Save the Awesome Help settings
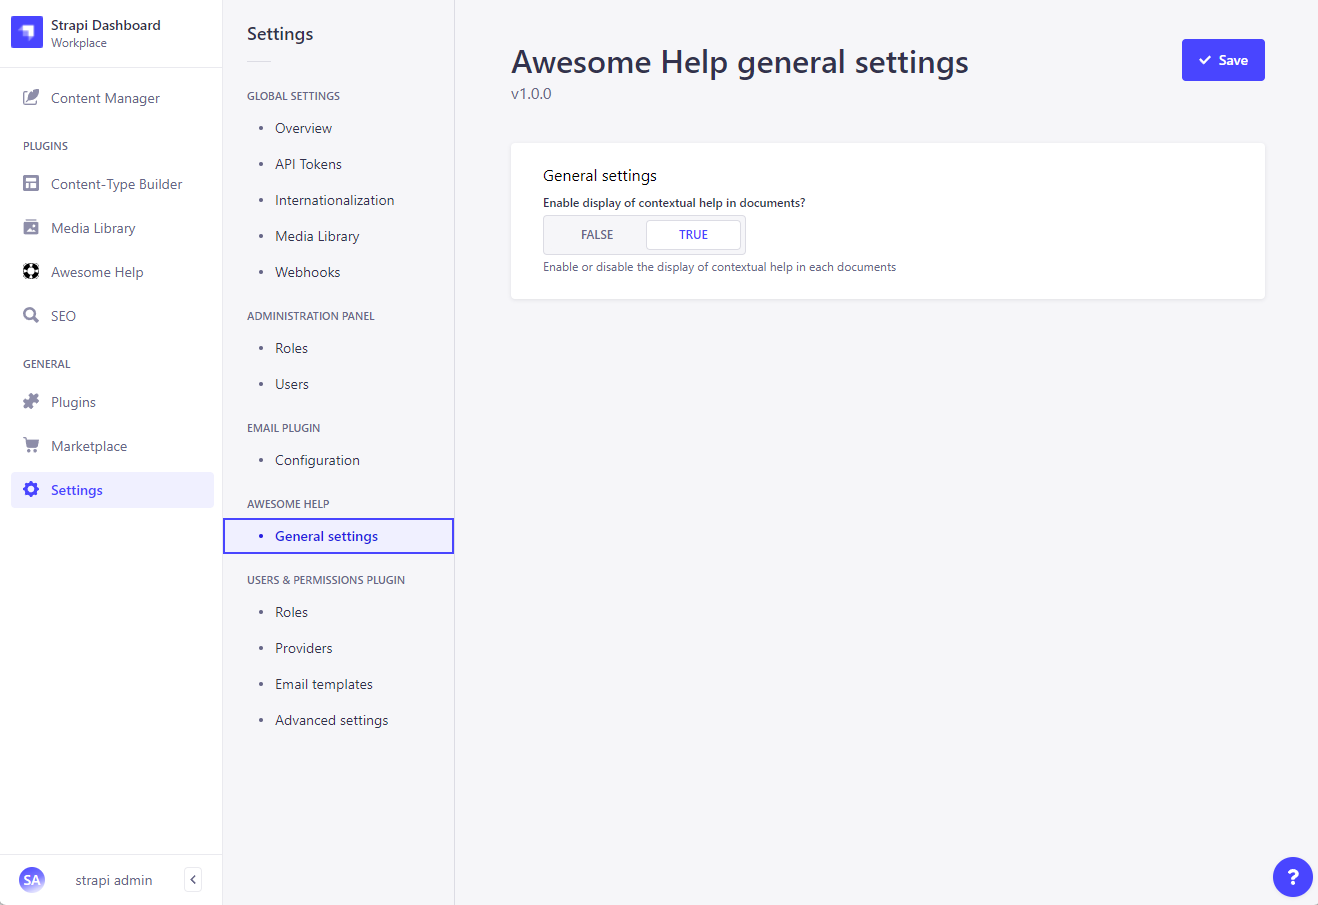 click(x=1223, y=60)
